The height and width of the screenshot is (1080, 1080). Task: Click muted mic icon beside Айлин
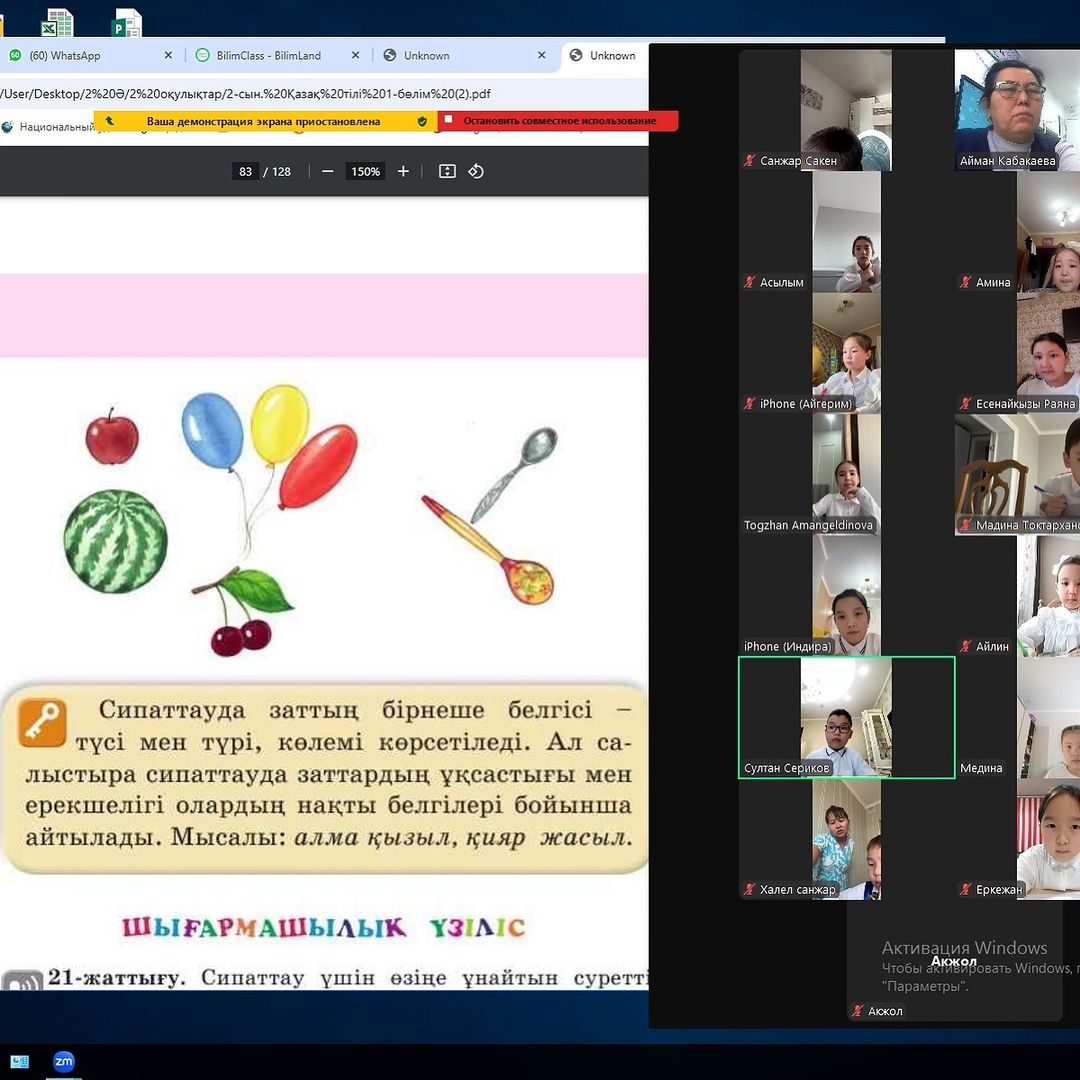(x=966, y=646)
